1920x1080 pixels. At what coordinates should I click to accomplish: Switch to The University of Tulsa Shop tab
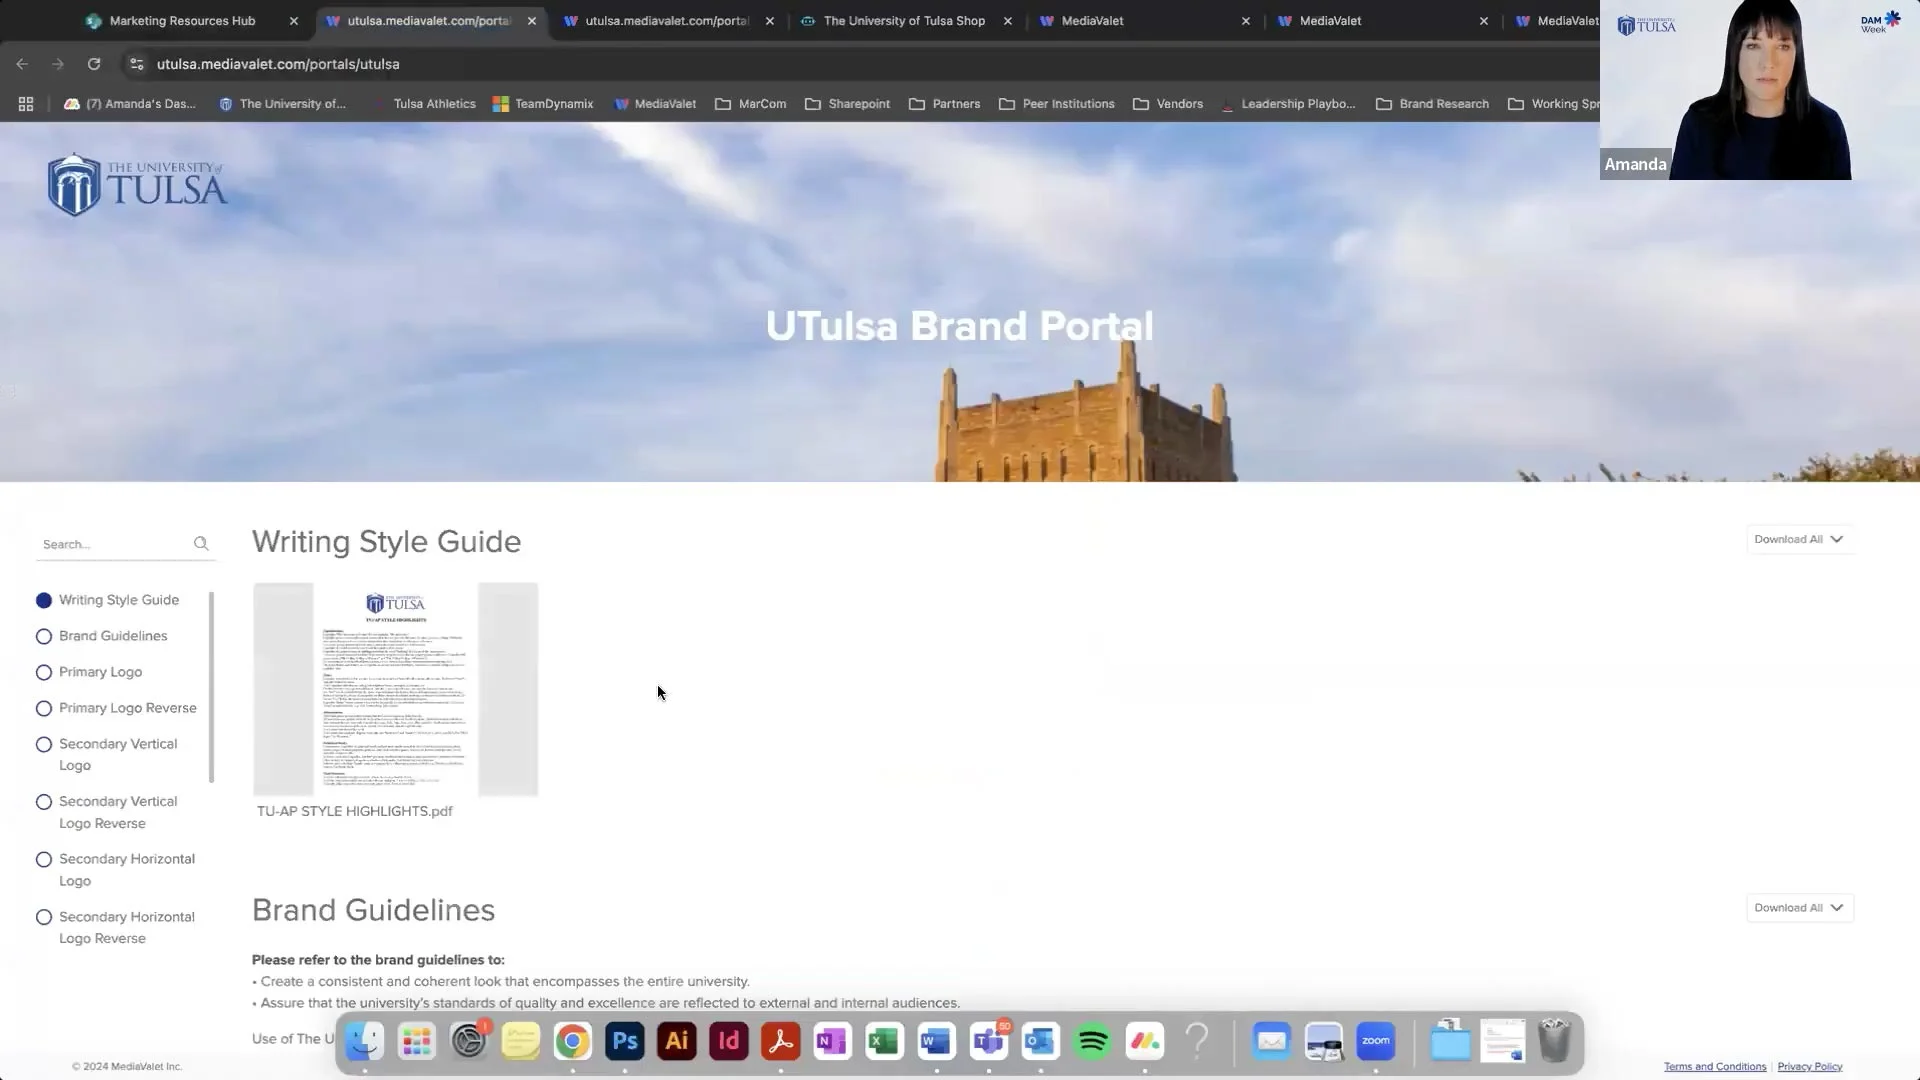coord(903,21)
